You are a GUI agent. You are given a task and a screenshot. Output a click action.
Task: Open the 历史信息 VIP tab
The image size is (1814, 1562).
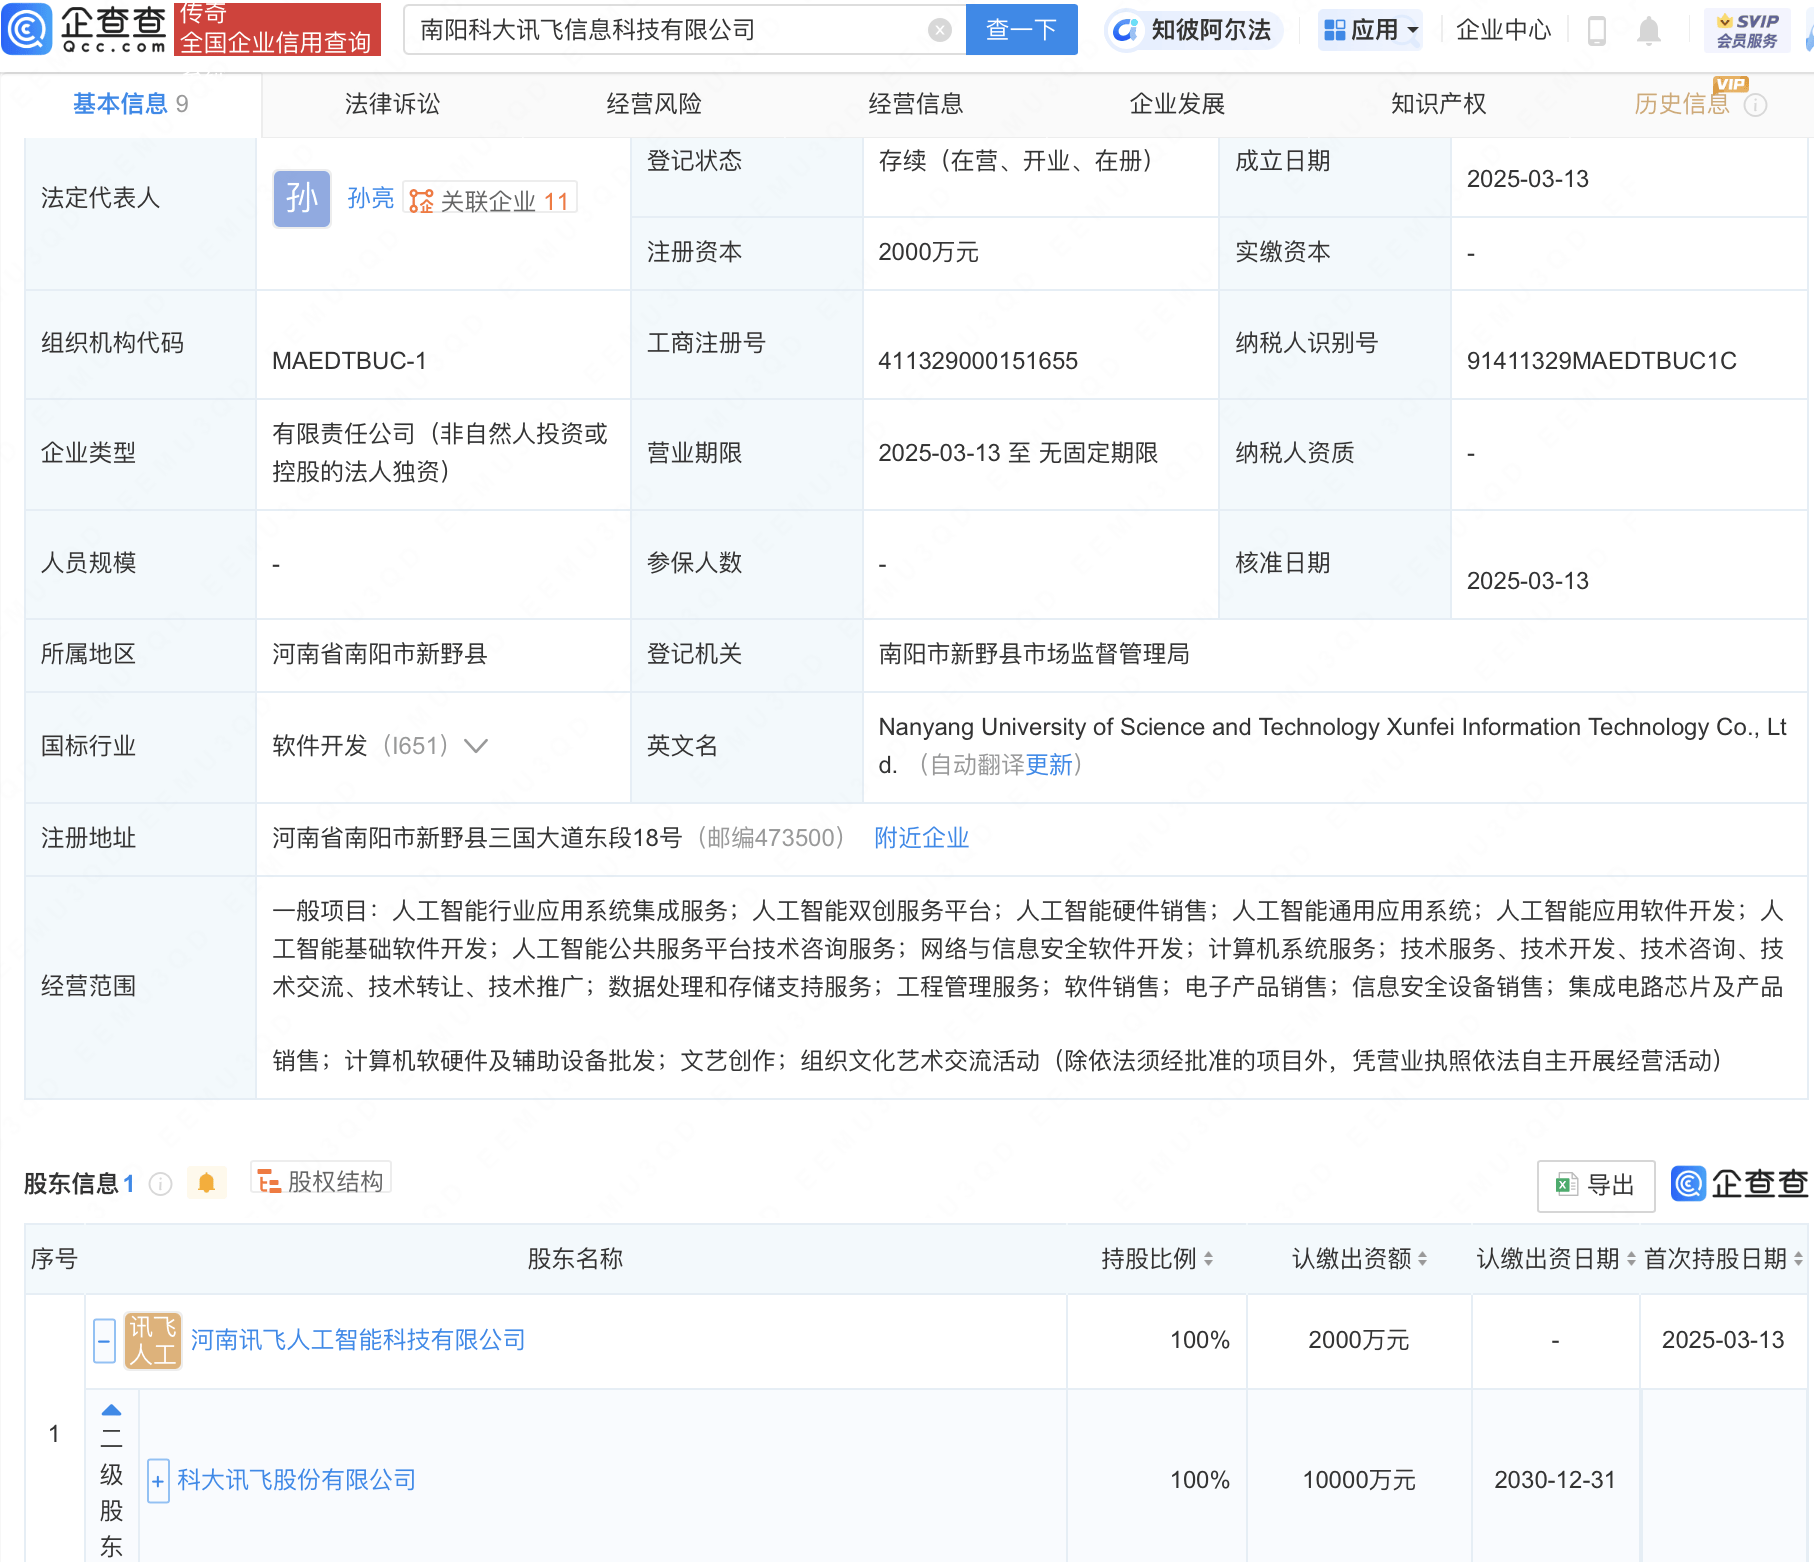(1682, 104)
